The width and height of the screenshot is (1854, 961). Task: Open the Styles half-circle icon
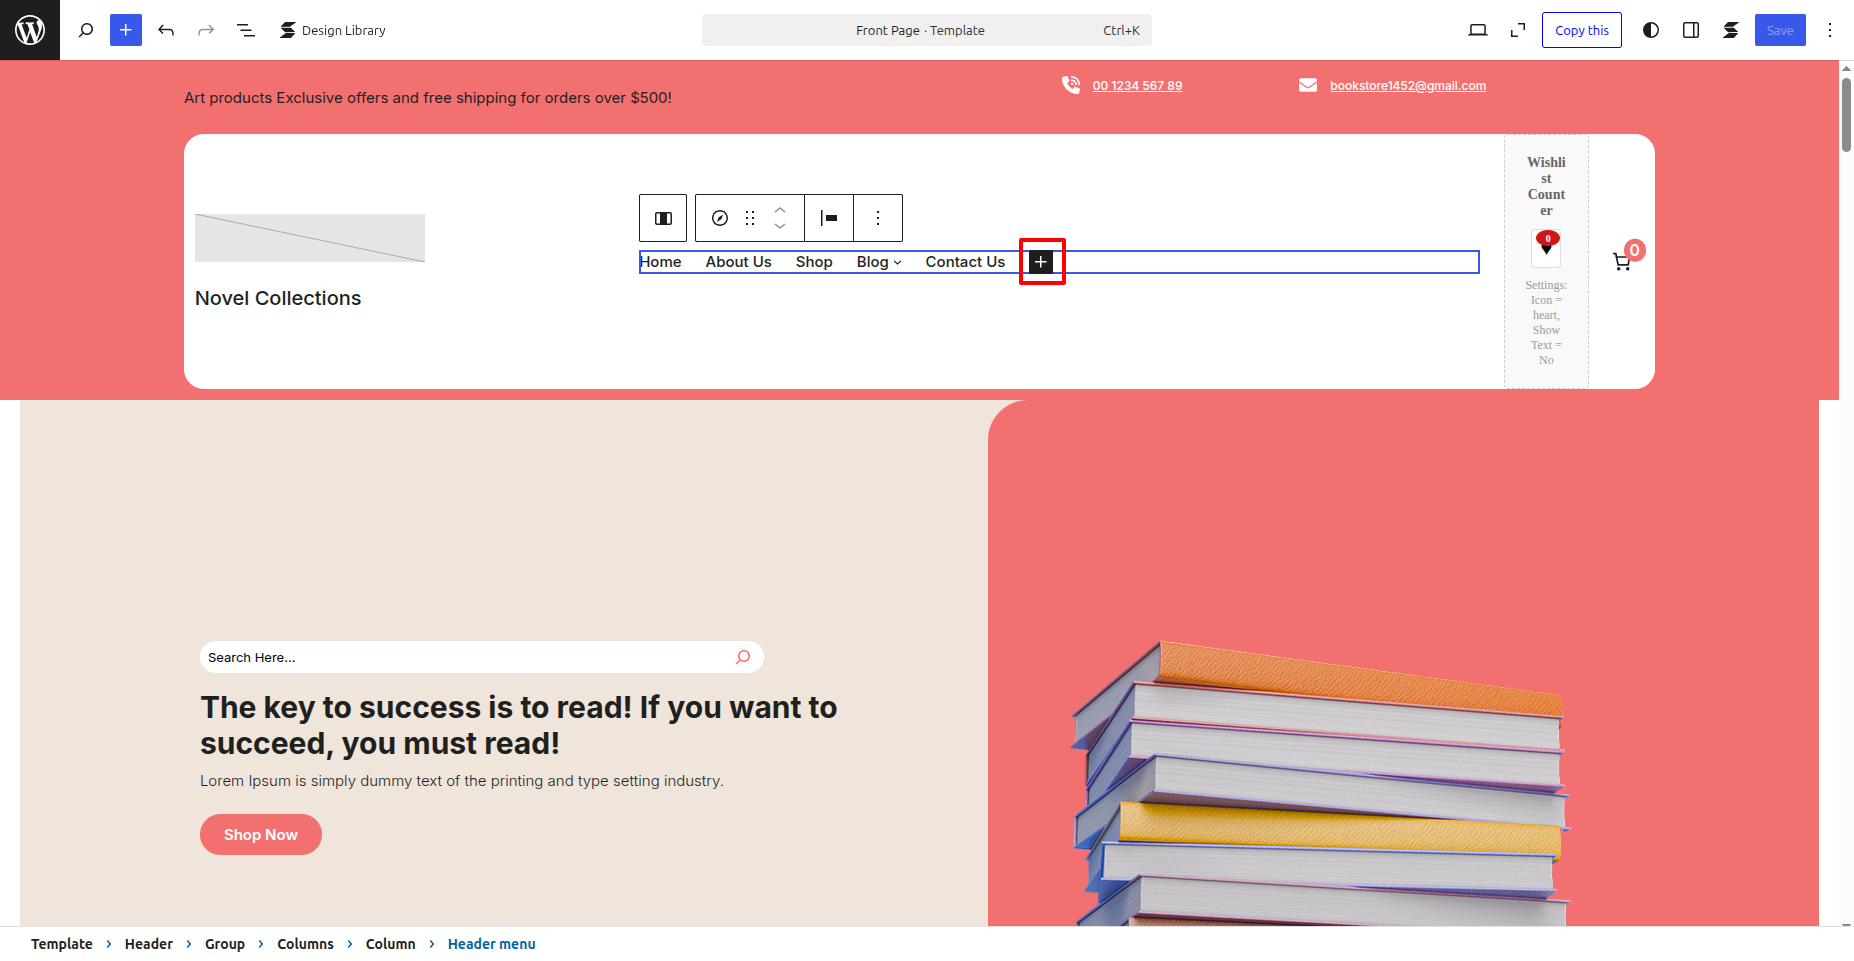[x=1651, y=30]
